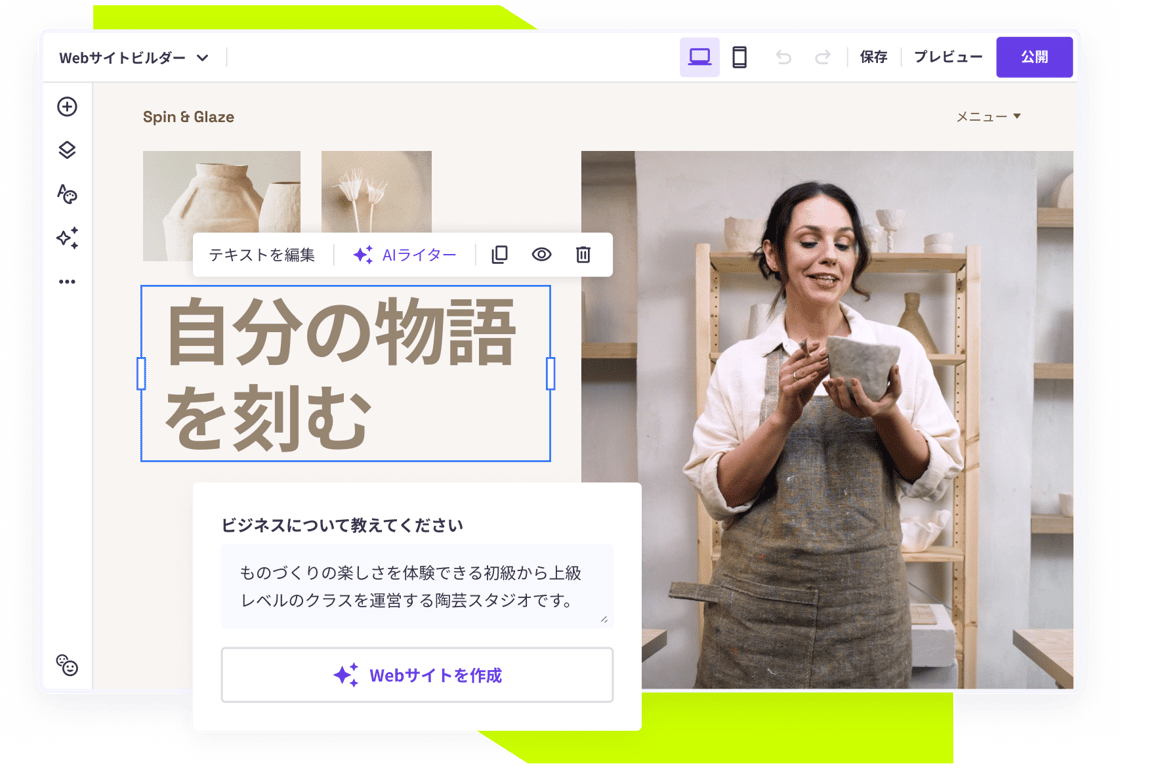Delete the heading via trash icon
1164x768 pixels.
pyautogui.click(x=583, y=254)
